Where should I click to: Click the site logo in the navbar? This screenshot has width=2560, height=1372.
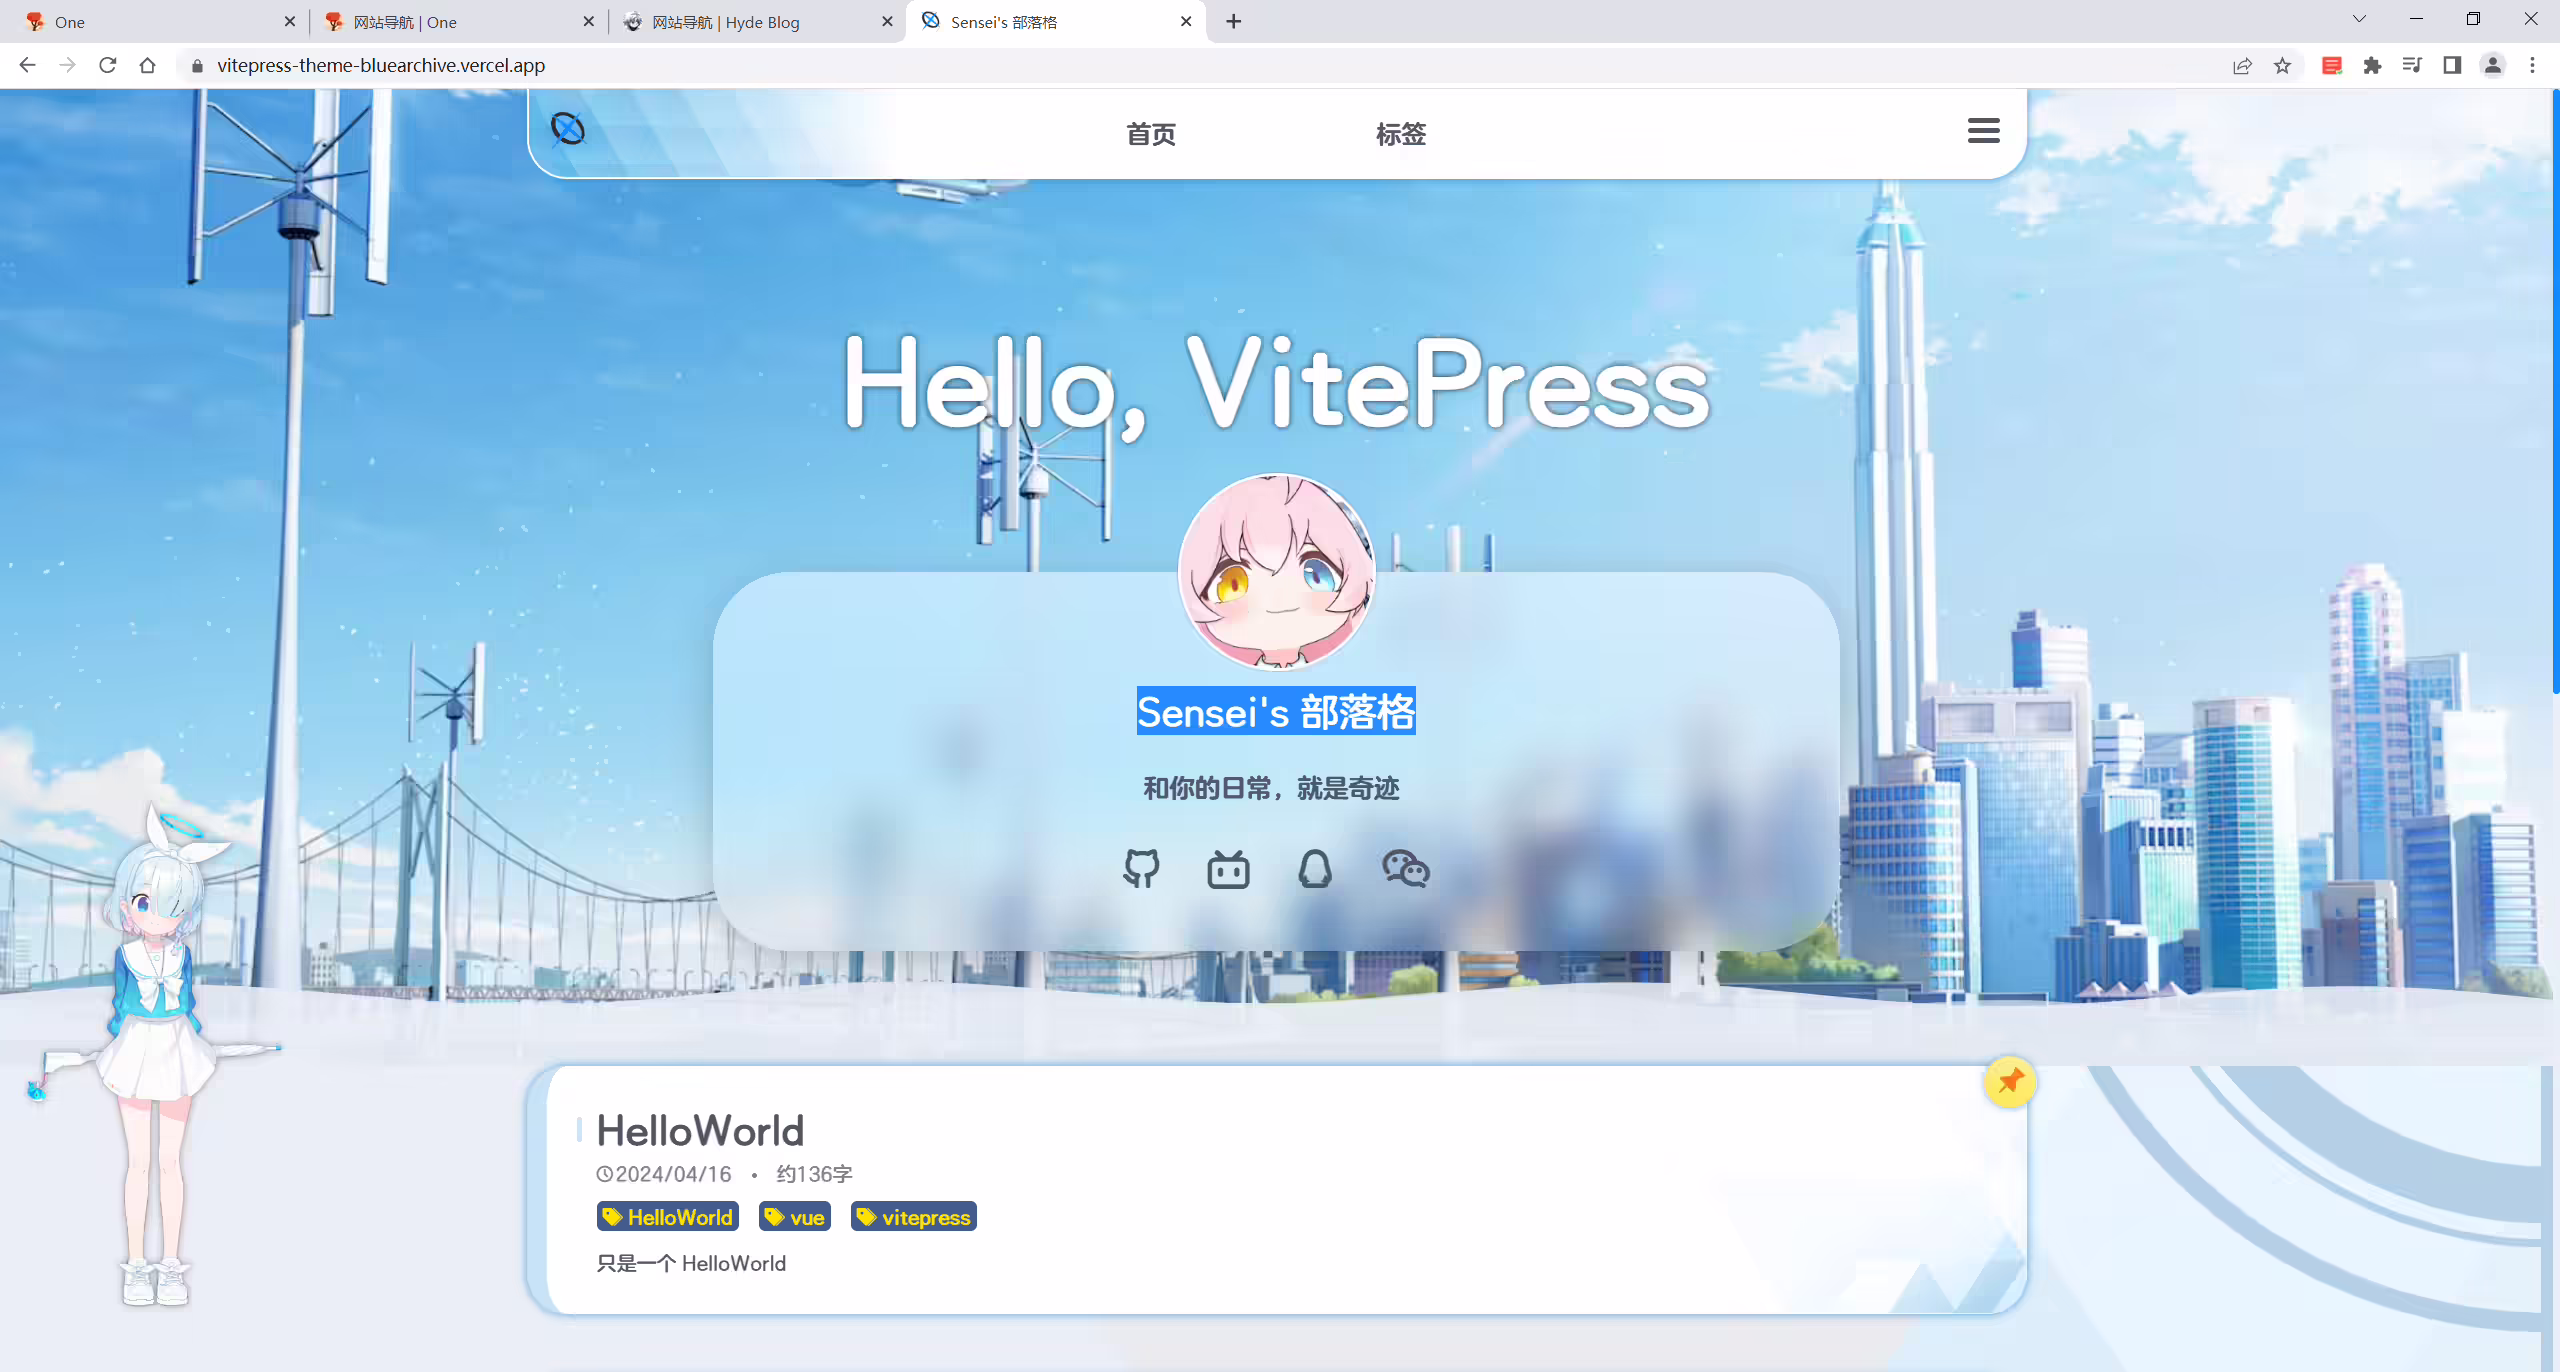click(567, 129)
